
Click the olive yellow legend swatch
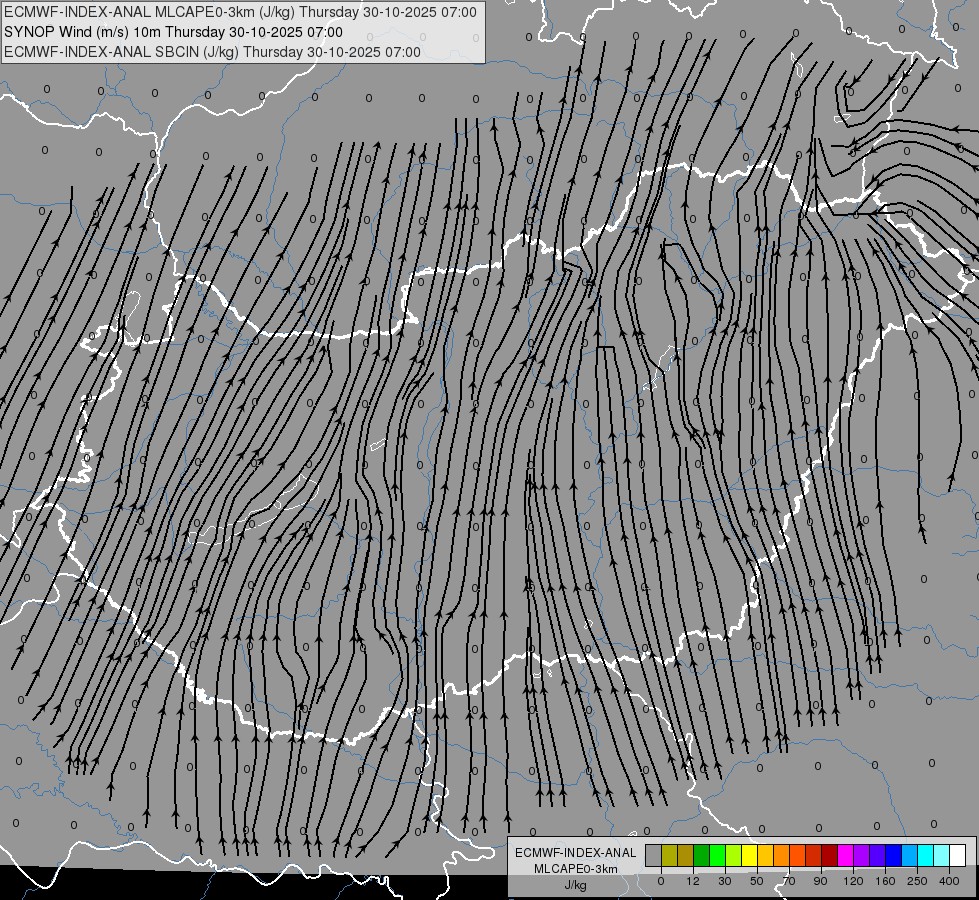tap(669, 855)
